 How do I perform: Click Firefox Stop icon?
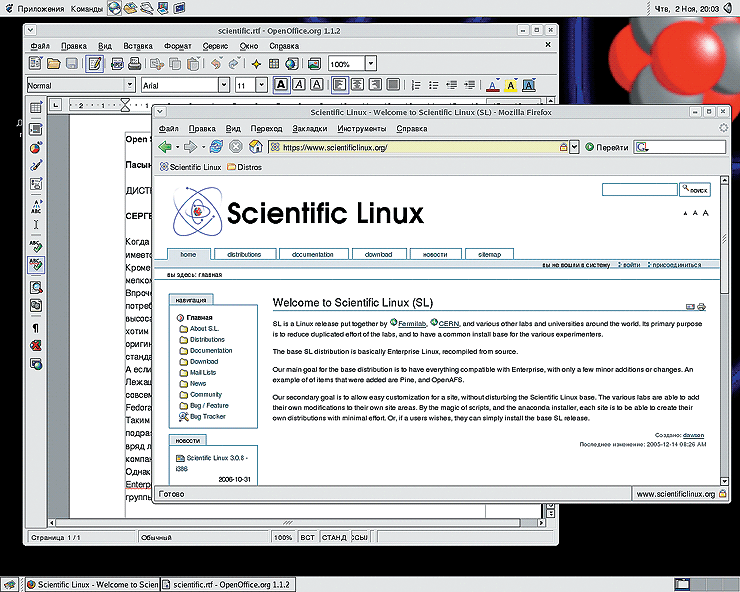pyautogui.click(x=235, y=147)
